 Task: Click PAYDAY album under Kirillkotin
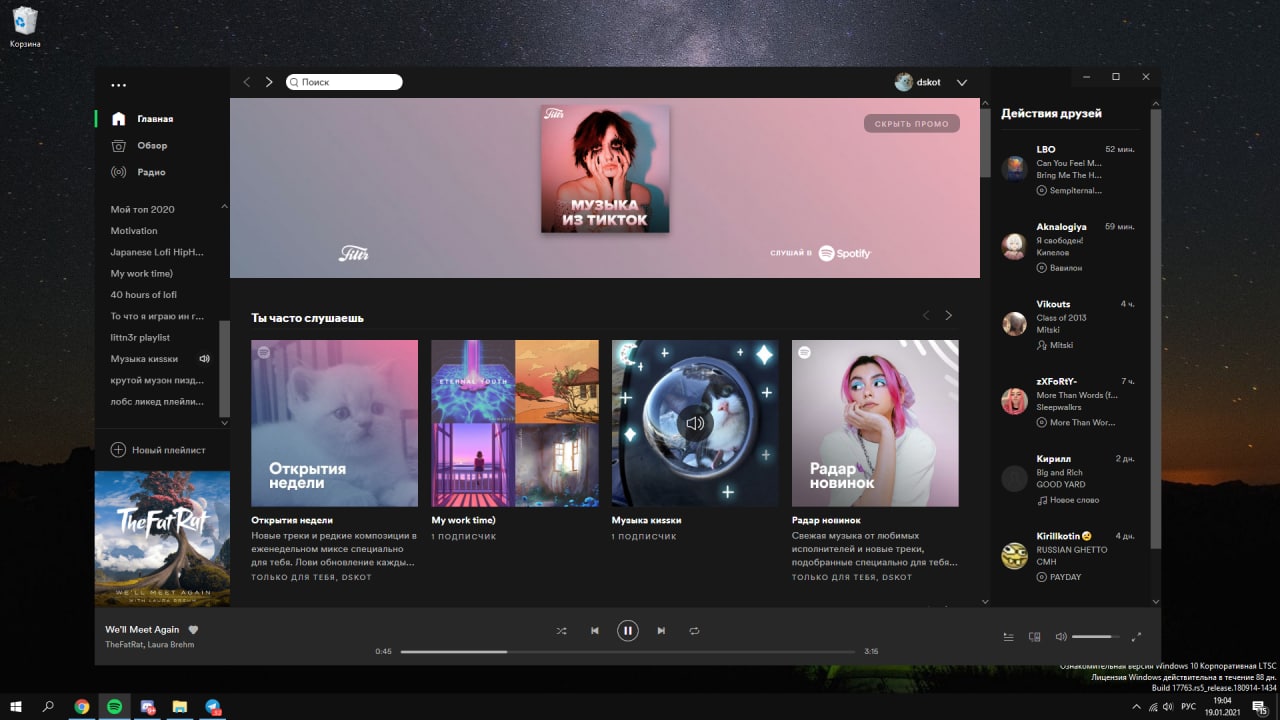coord(1065,577)
